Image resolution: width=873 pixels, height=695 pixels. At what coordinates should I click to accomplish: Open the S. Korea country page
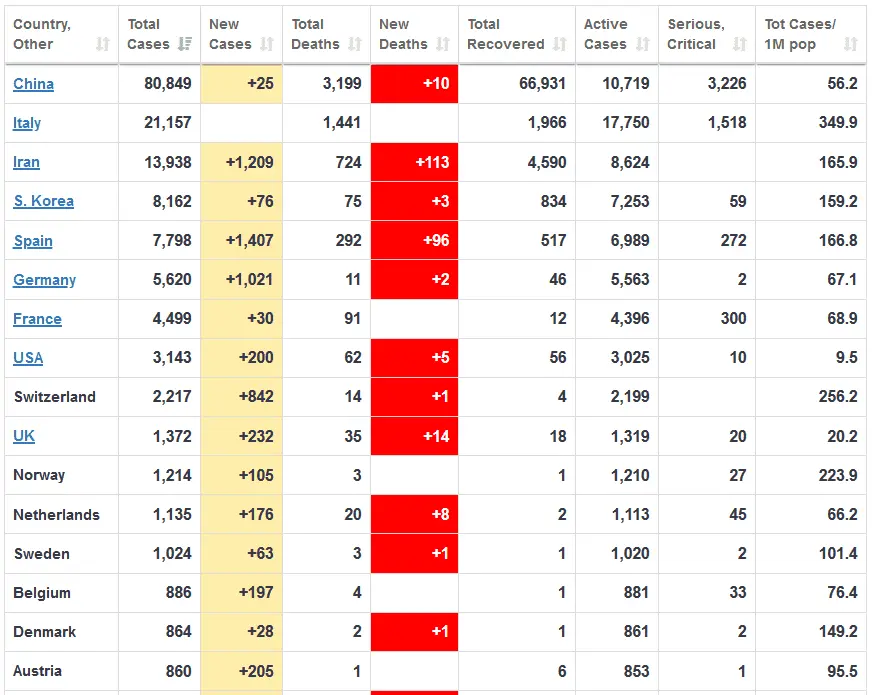point(43,201)
